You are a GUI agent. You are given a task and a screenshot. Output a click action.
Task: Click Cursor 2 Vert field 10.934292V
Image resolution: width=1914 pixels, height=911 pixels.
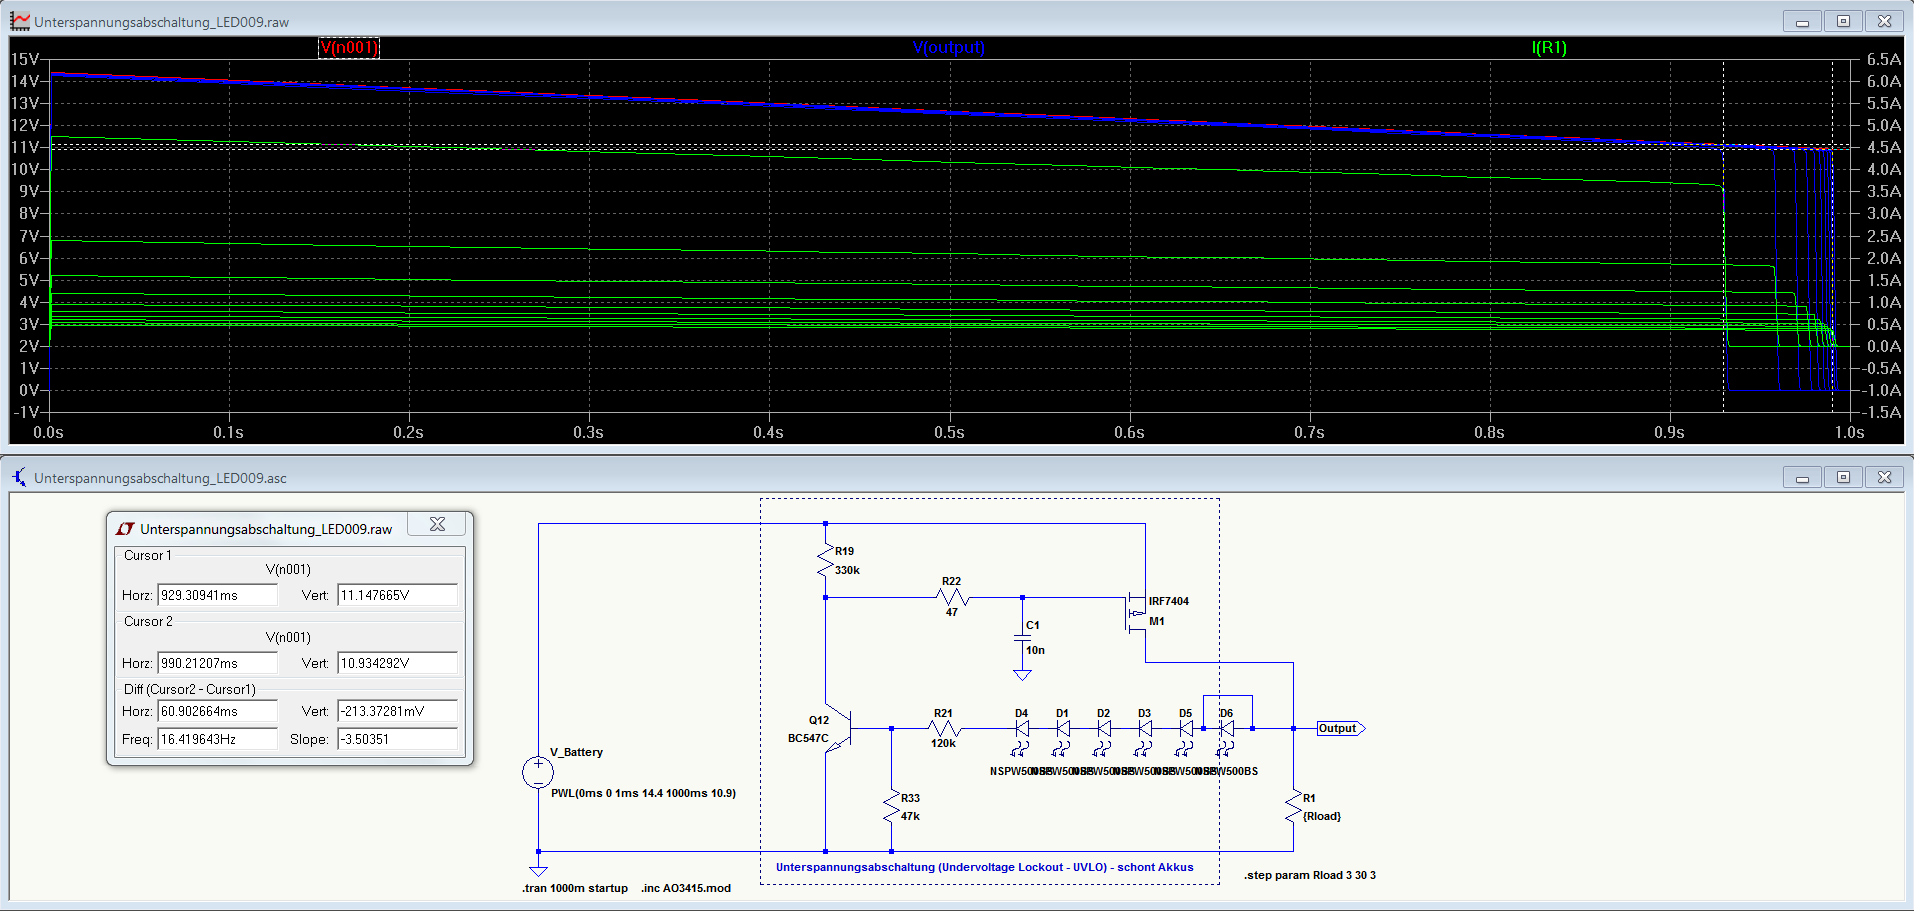pos(397,663)
